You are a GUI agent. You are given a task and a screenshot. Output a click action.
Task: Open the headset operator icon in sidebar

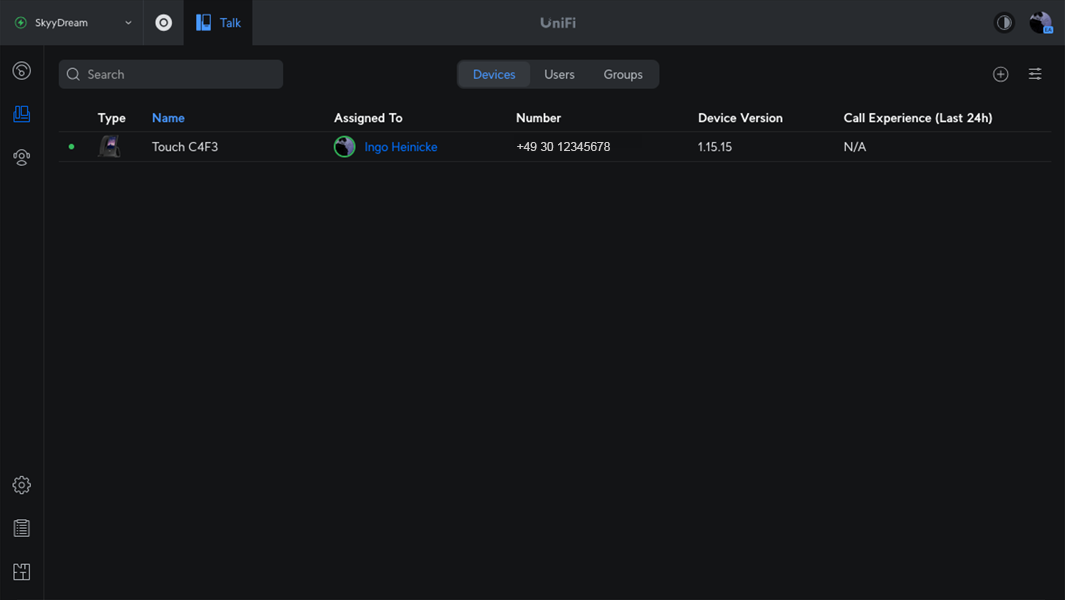point(21,157)
